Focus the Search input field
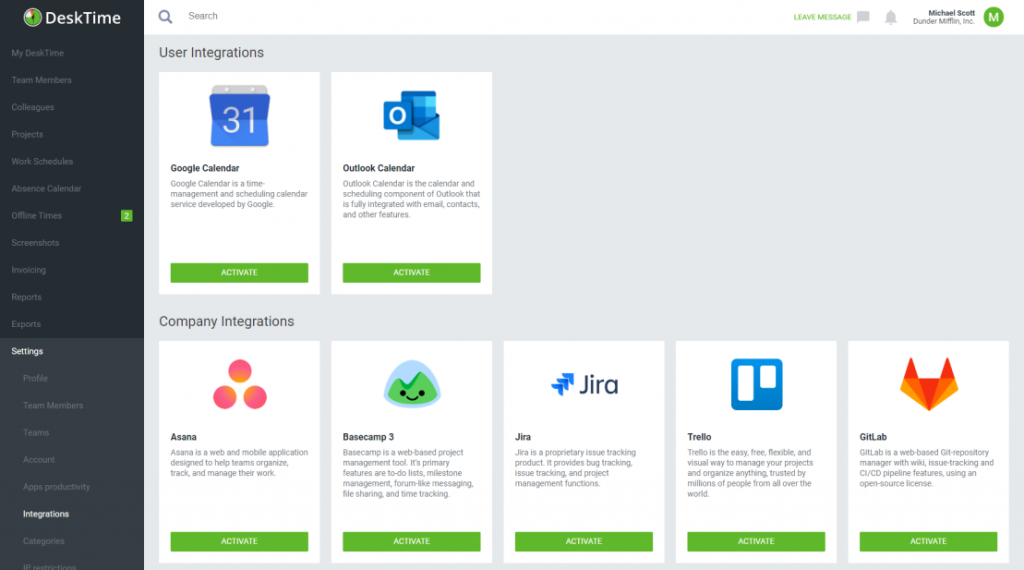 click(203, 16)
